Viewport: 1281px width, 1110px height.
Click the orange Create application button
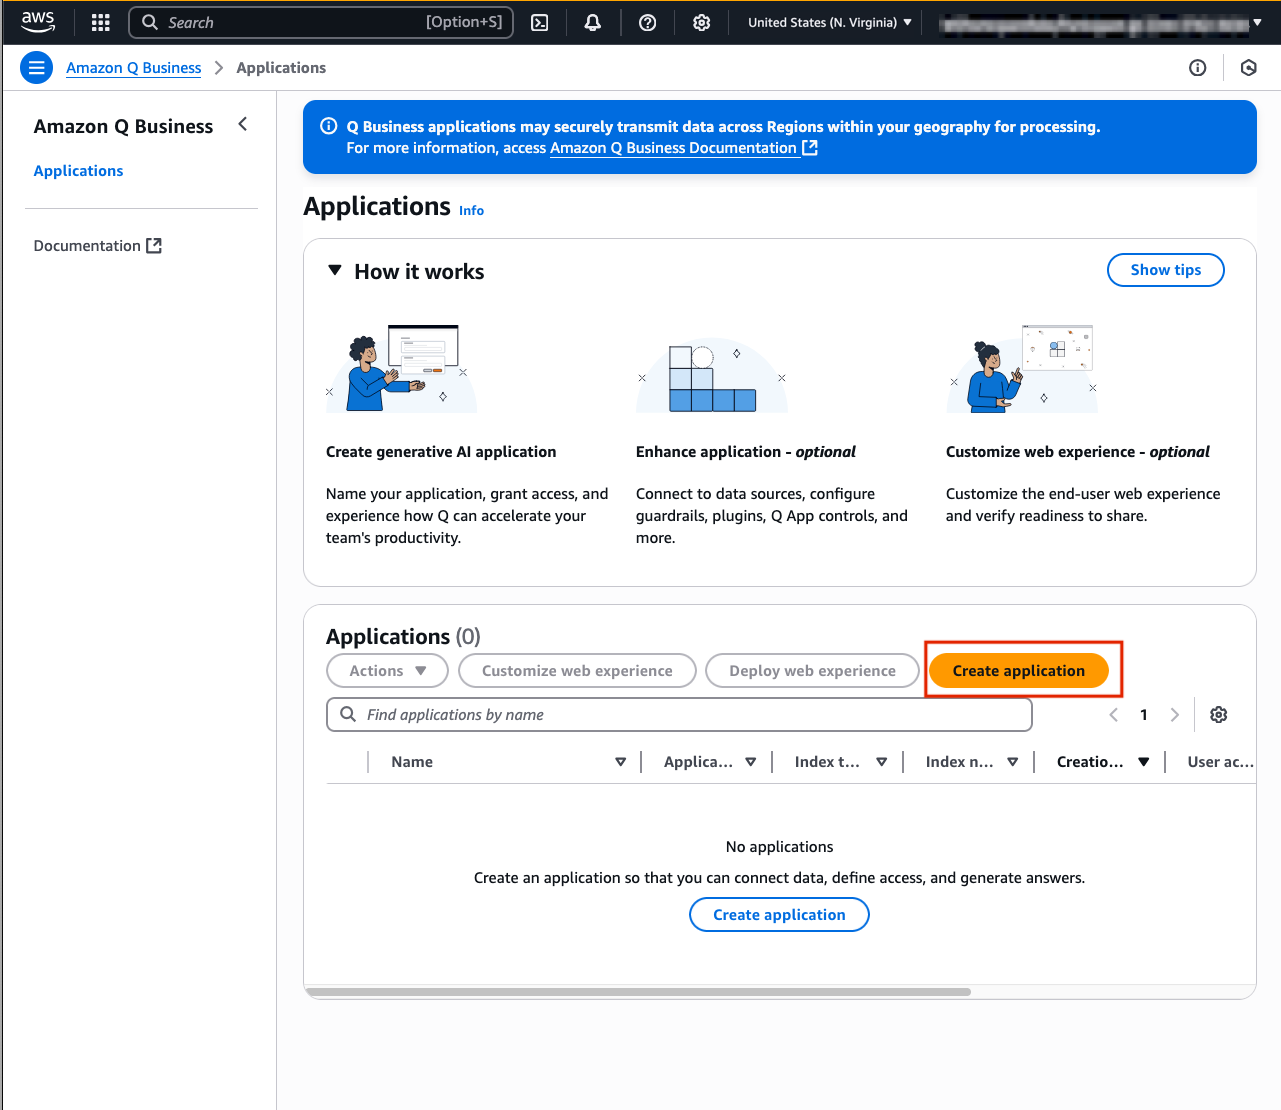point(1018,671)
